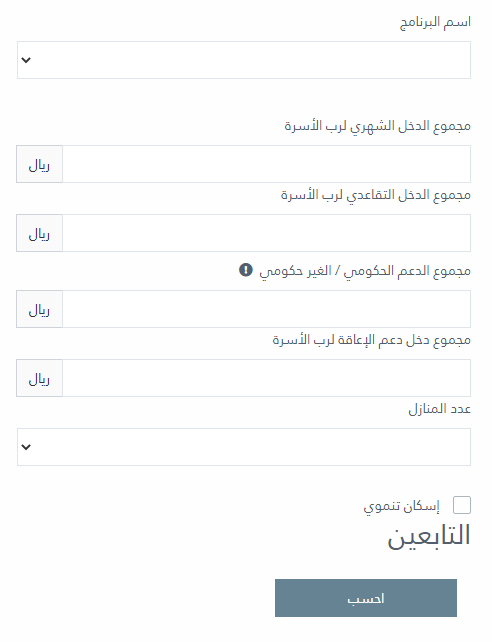
Task: Click ريال addon of retirement income field
Action: tap(39, 233)
